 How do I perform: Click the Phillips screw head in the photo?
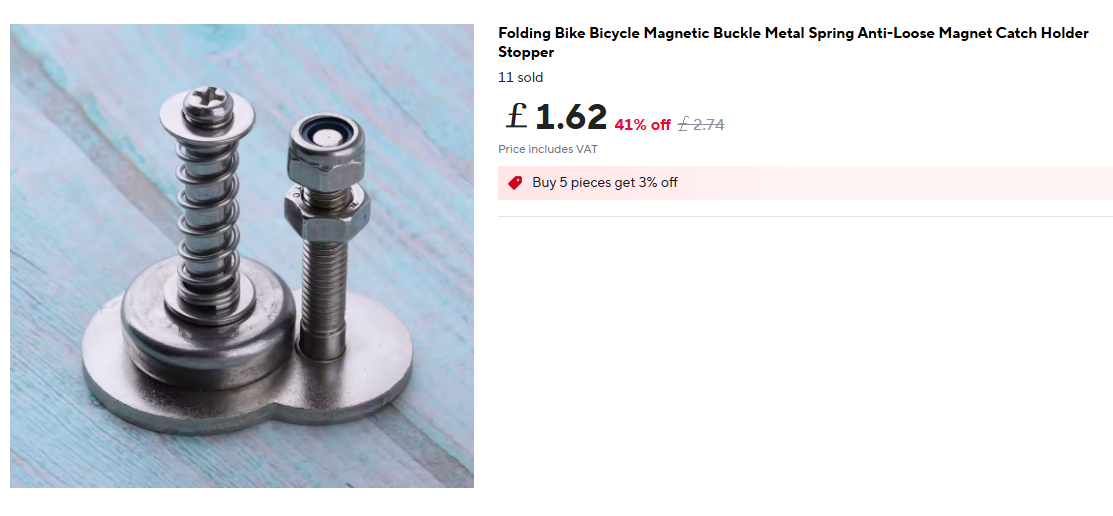tap(207, 106)
